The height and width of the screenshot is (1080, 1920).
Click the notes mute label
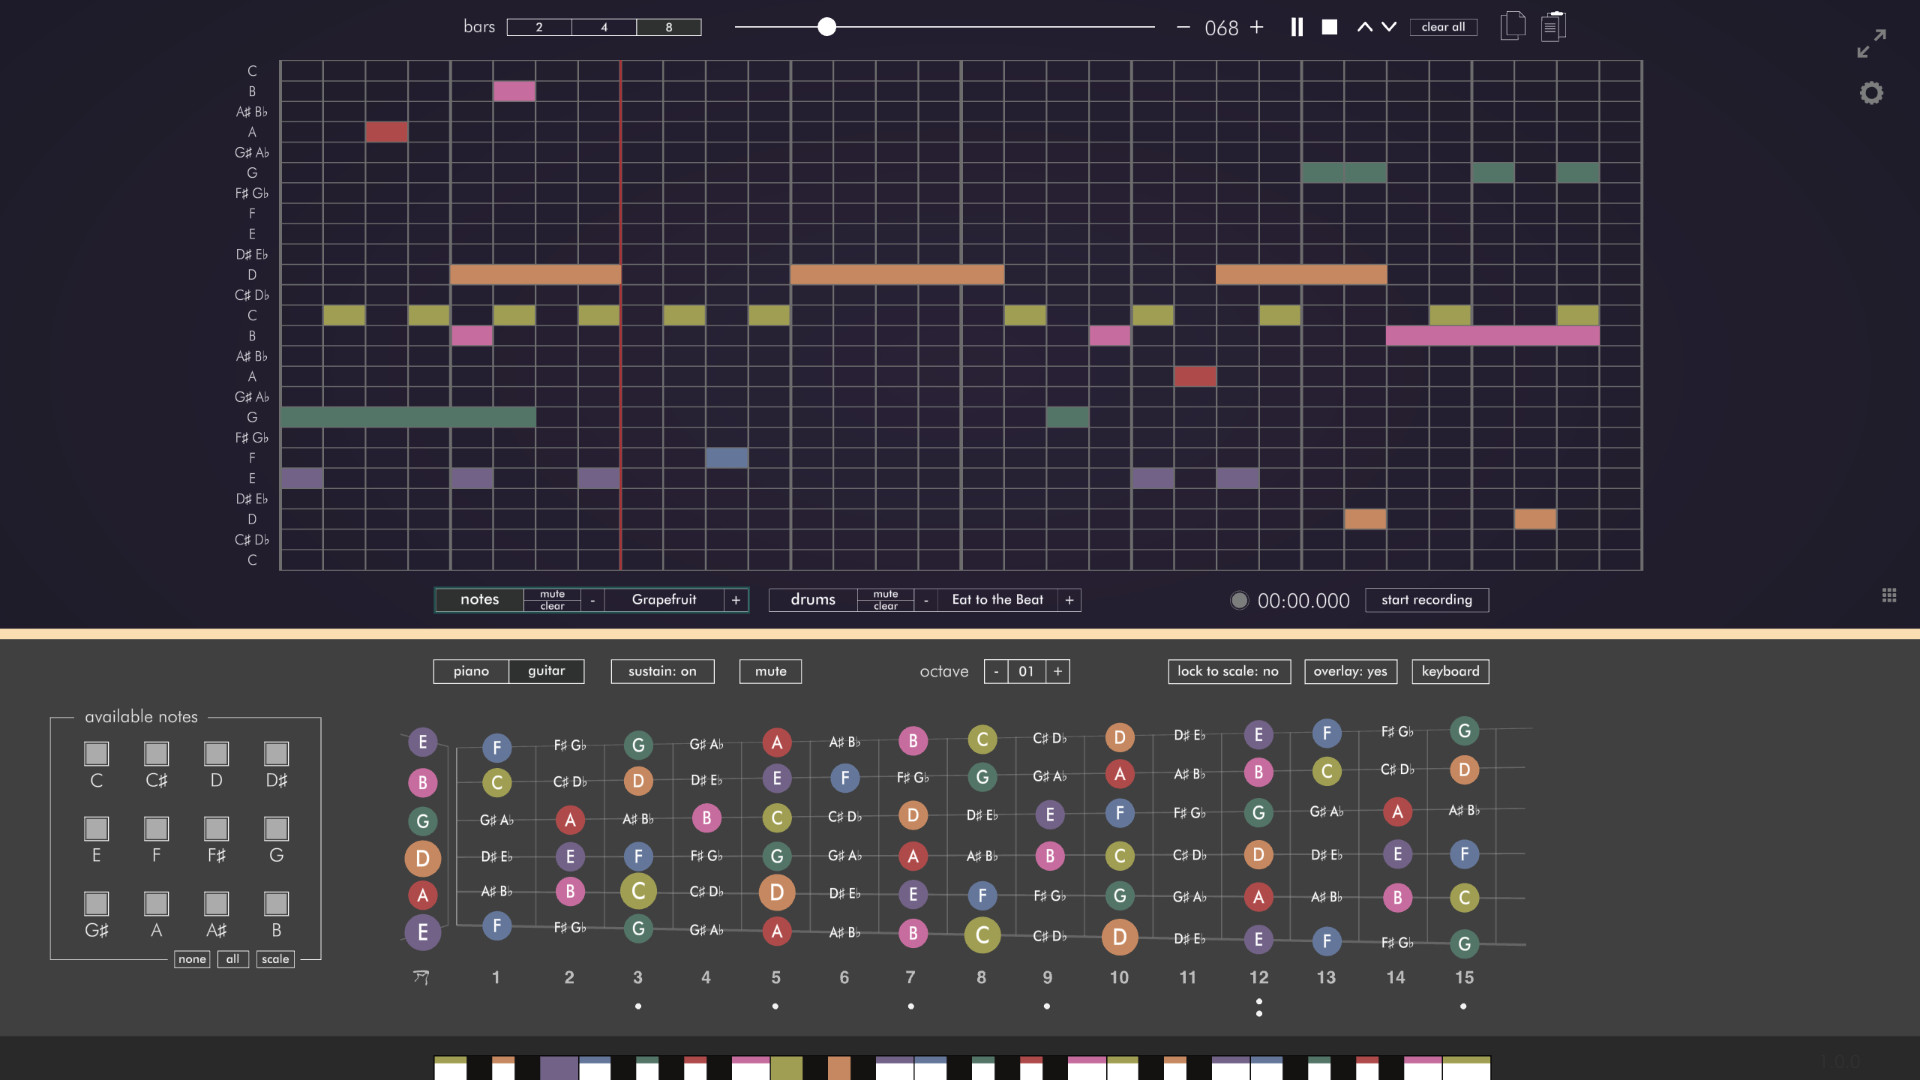[x=551, y=592]
